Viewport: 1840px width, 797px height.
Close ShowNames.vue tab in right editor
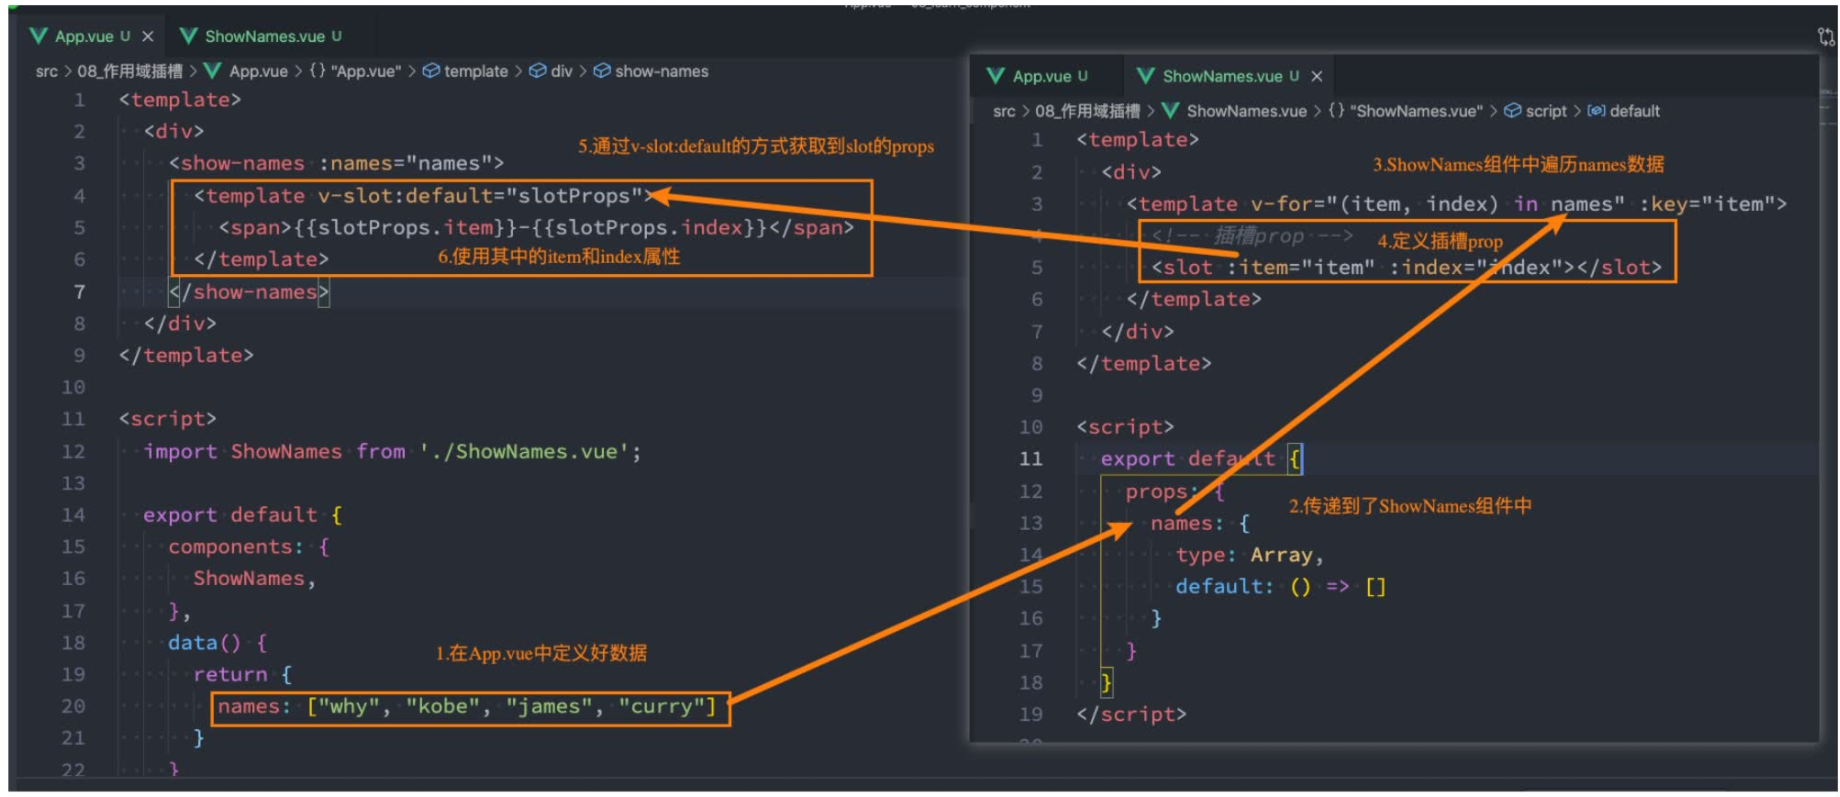[1317, 76]
